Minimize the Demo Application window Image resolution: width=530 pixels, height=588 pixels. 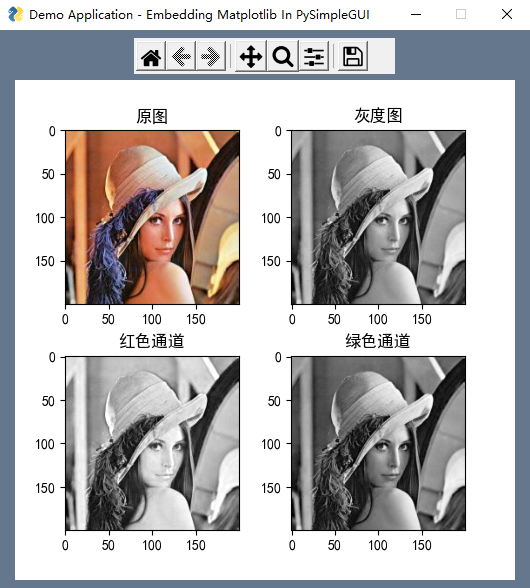click(416, 15)
